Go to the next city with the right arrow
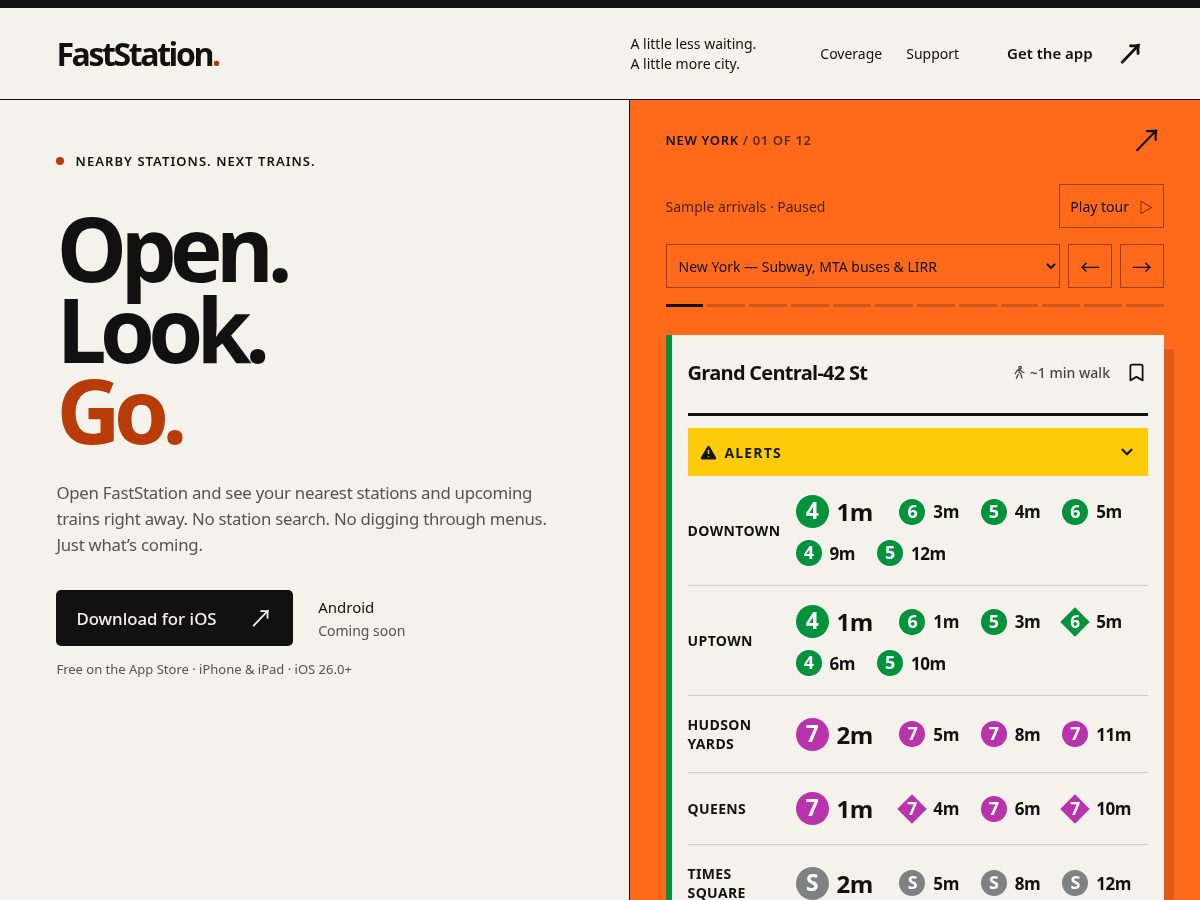Screen dimensions: 1200x900 tap(1142, 266)
